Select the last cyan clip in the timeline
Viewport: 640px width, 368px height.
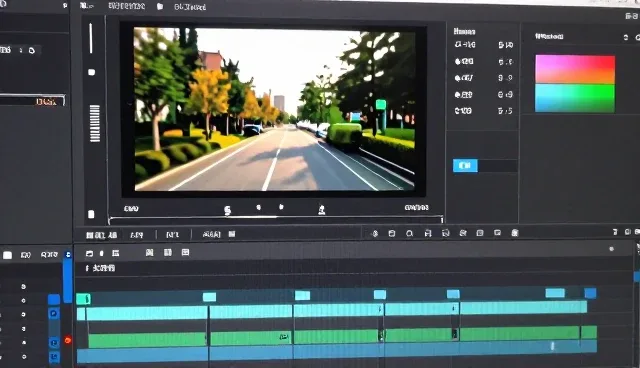pyautogui.click(x=524, y=308)
